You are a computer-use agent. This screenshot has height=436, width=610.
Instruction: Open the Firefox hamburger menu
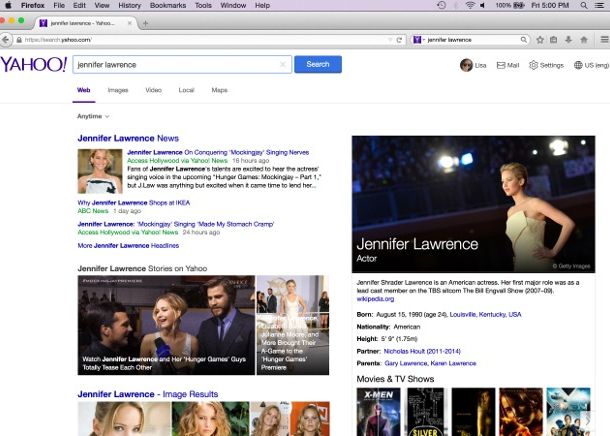(x=603, y=40)
